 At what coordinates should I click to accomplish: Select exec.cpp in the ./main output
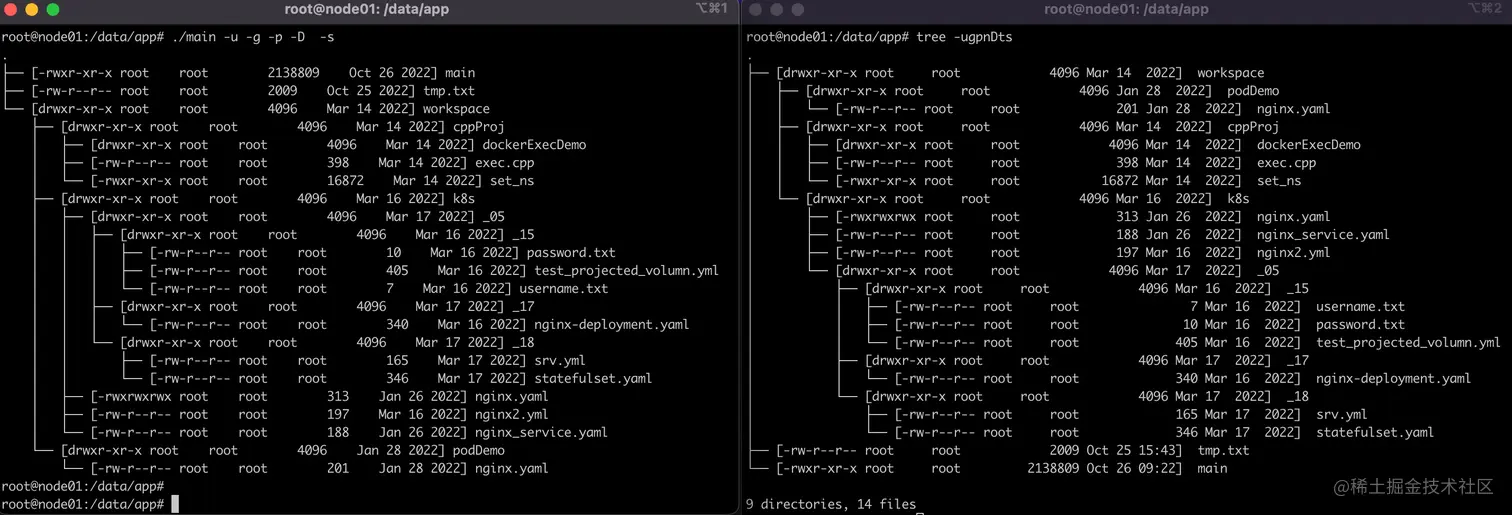tap(504, 163)
